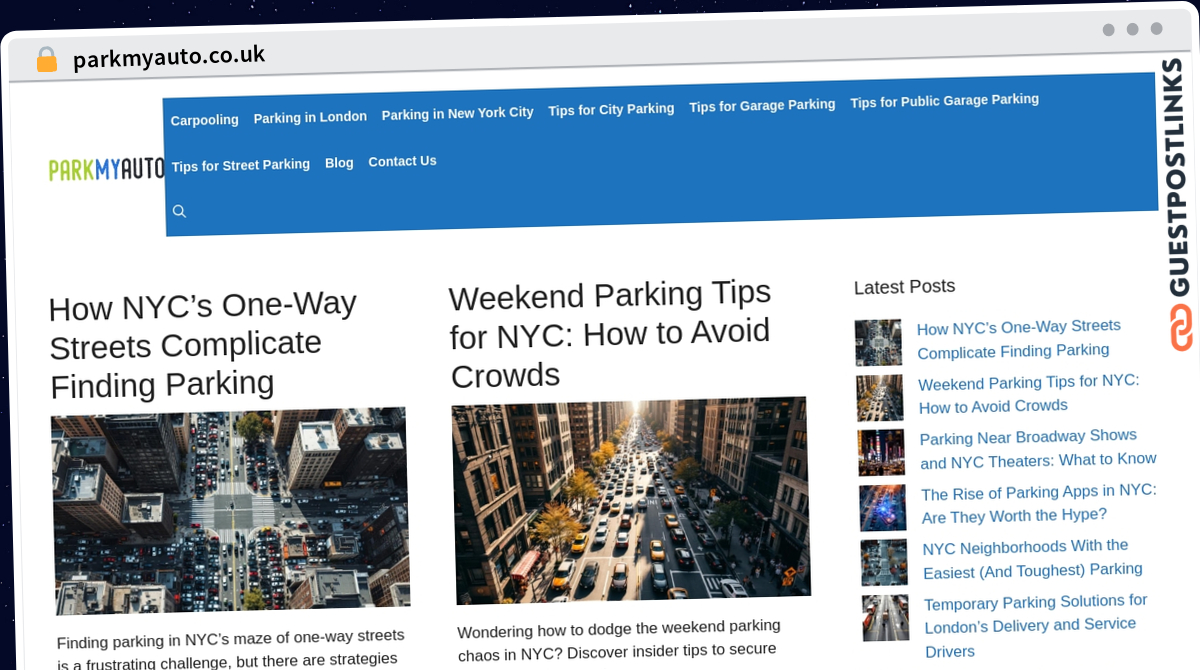Open the Contact Us page
This screenshot has height=670, width=1200.
[x=402, y=161]
